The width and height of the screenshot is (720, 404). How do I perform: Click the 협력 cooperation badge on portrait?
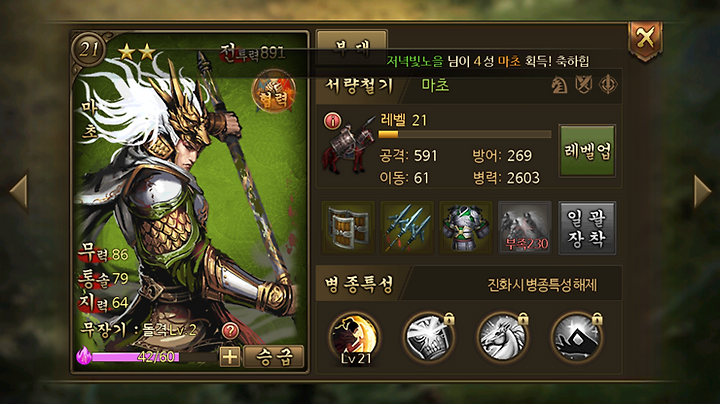click(x=274, y=92)
